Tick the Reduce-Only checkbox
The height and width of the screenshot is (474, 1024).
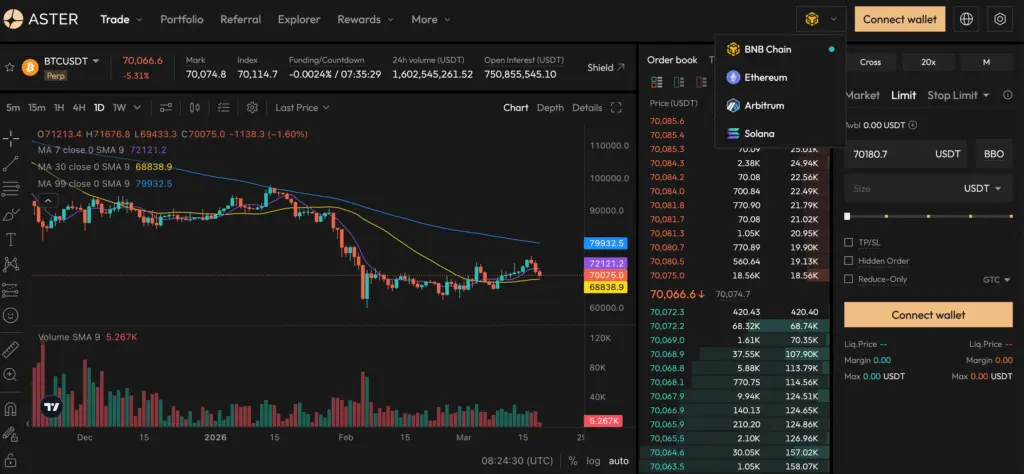pos(848,279)
